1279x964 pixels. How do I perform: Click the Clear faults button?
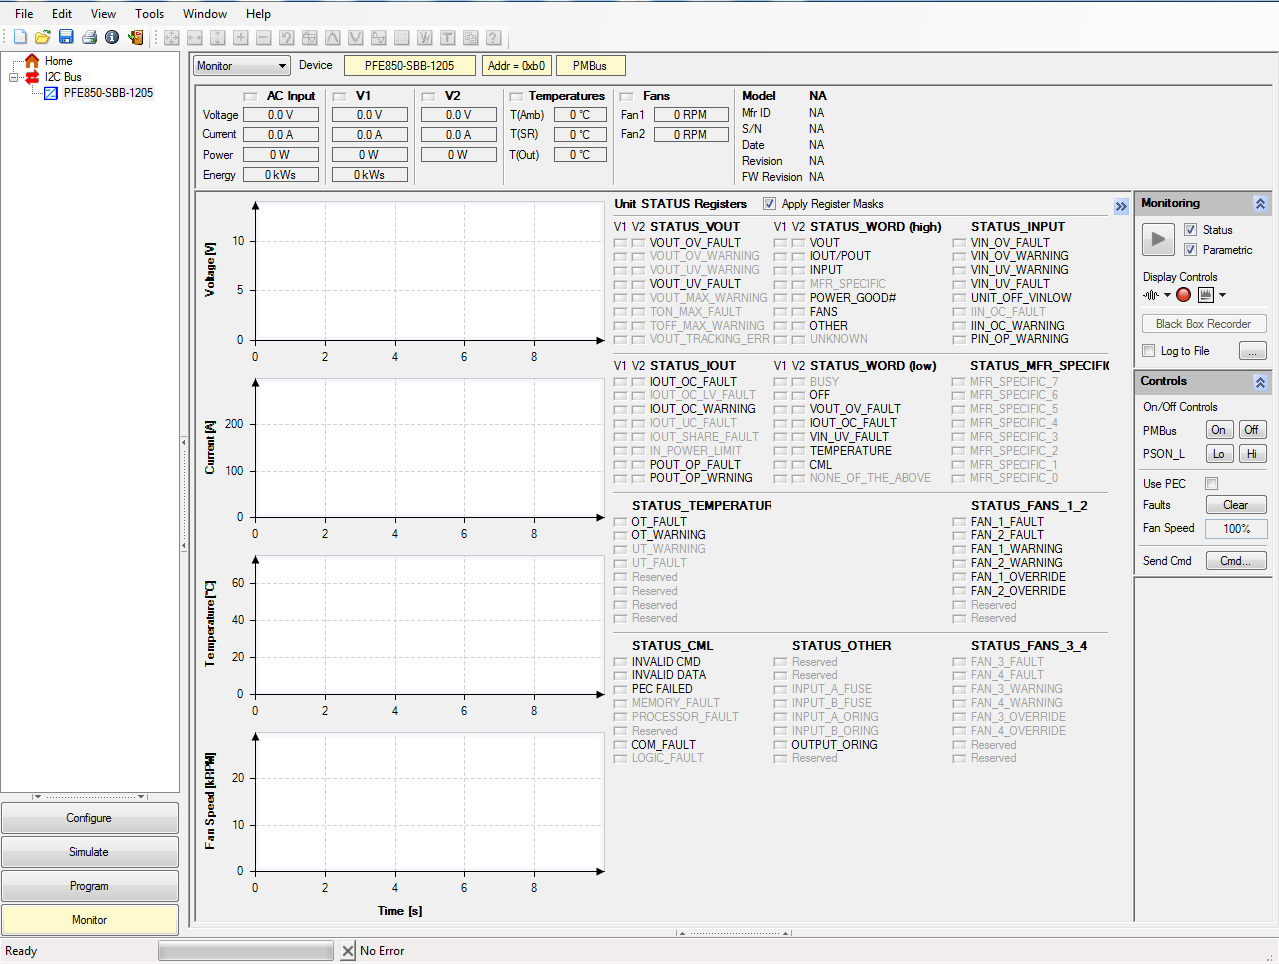[1235, 505]
